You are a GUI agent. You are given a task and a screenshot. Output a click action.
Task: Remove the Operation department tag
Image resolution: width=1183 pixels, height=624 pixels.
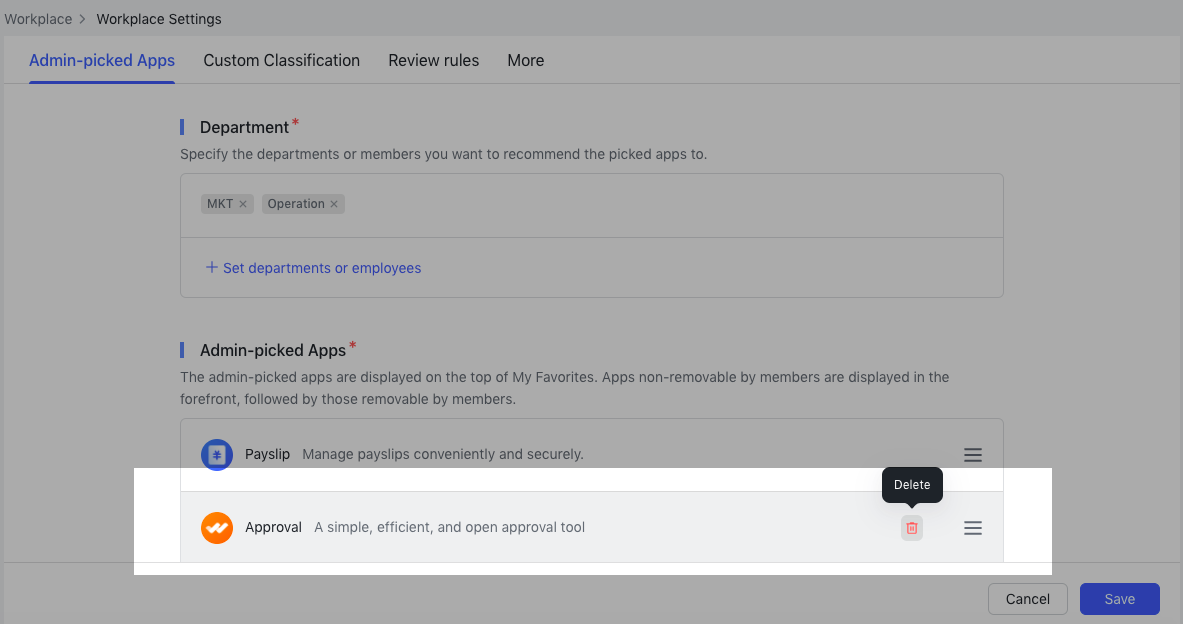[335, 203]
